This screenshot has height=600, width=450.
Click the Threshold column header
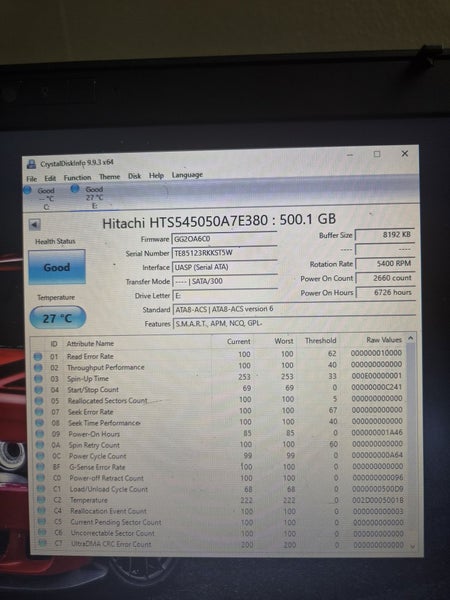point(321,340)
